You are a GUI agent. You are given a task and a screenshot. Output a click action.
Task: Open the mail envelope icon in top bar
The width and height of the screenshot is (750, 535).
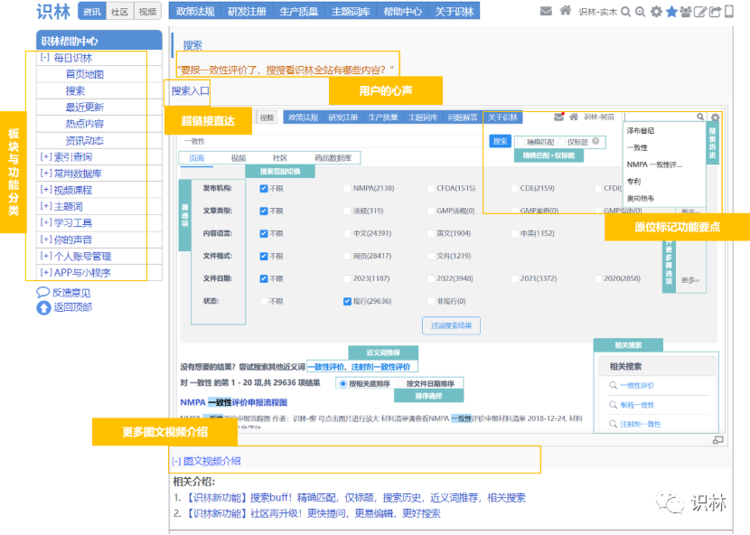tap(546, 11)
